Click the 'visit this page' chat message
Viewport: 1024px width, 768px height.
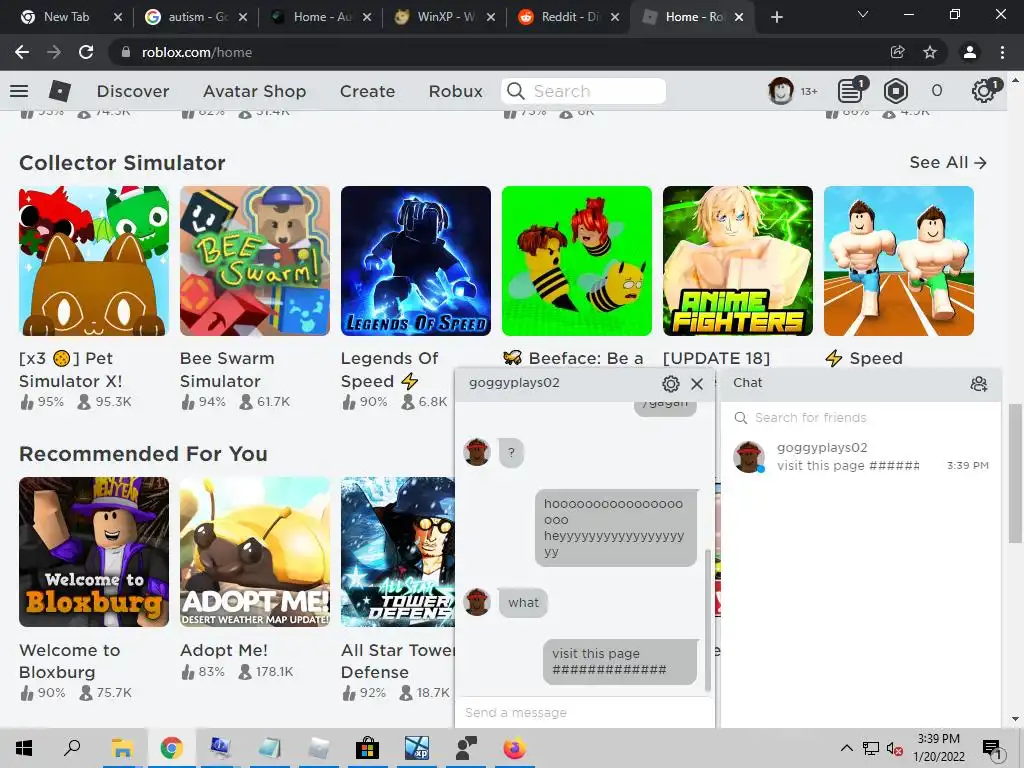(x=620, y=662)
